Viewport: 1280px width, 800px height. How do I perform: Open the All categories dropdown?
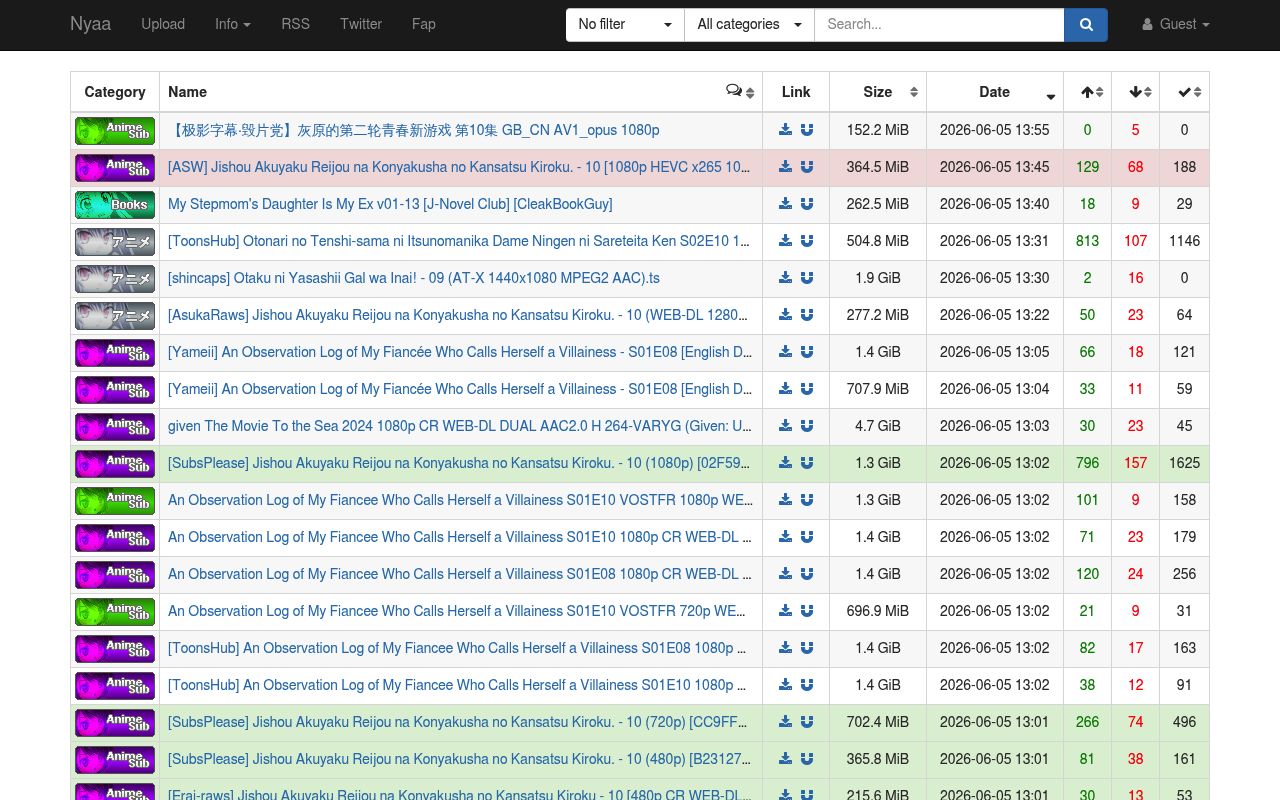[x=749, y=24]
